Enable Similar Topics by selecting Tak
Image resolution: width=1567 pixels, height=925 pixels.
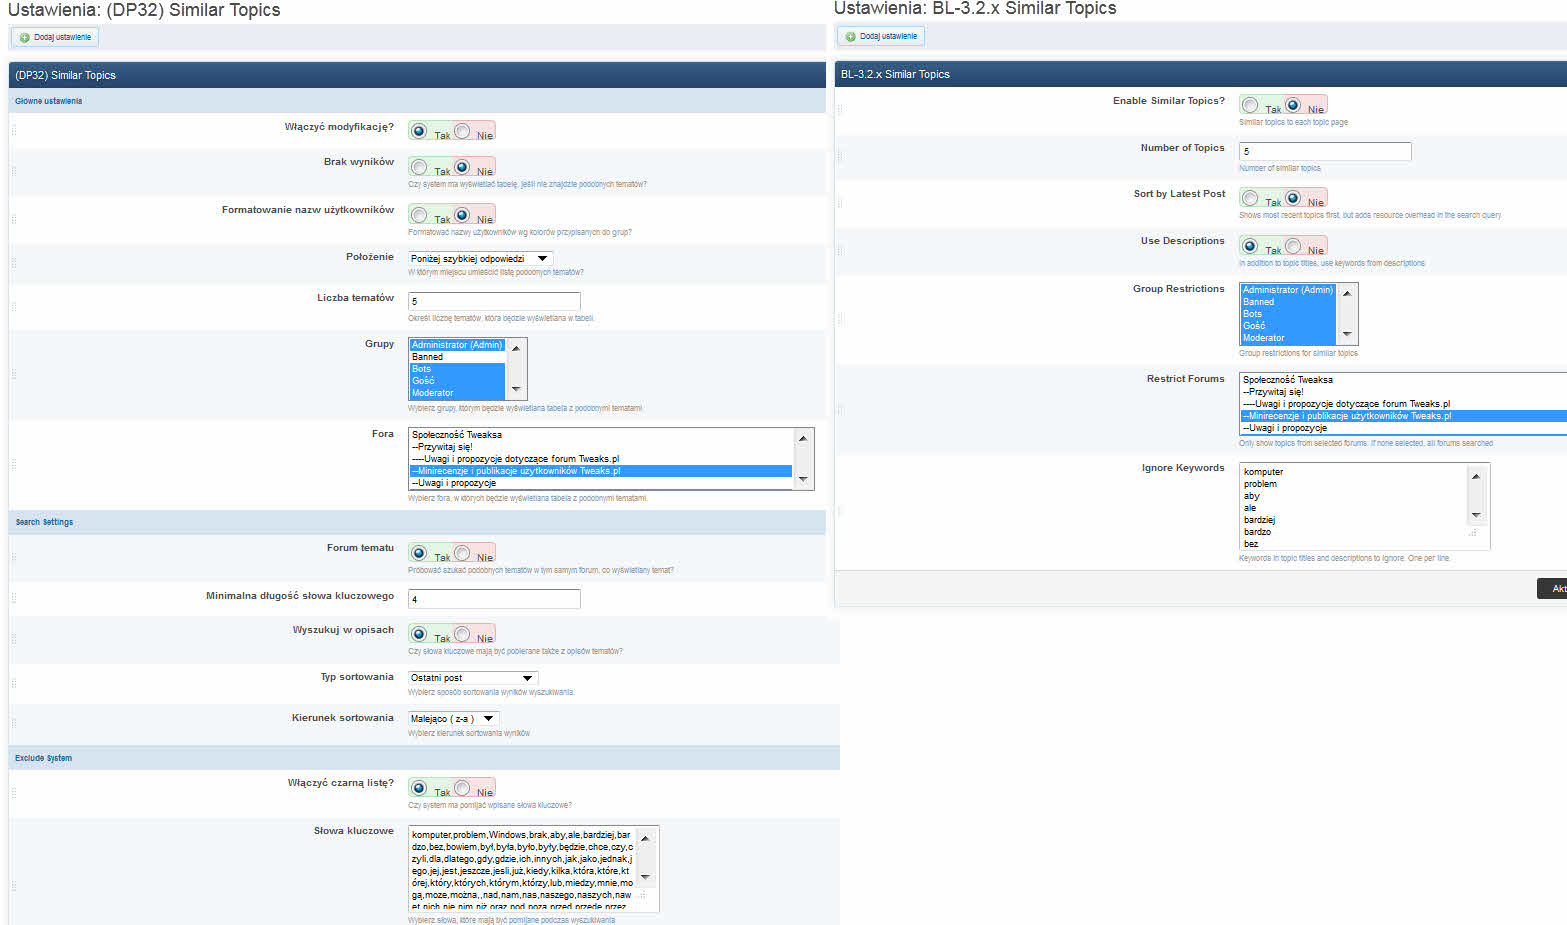[1251, 105]
